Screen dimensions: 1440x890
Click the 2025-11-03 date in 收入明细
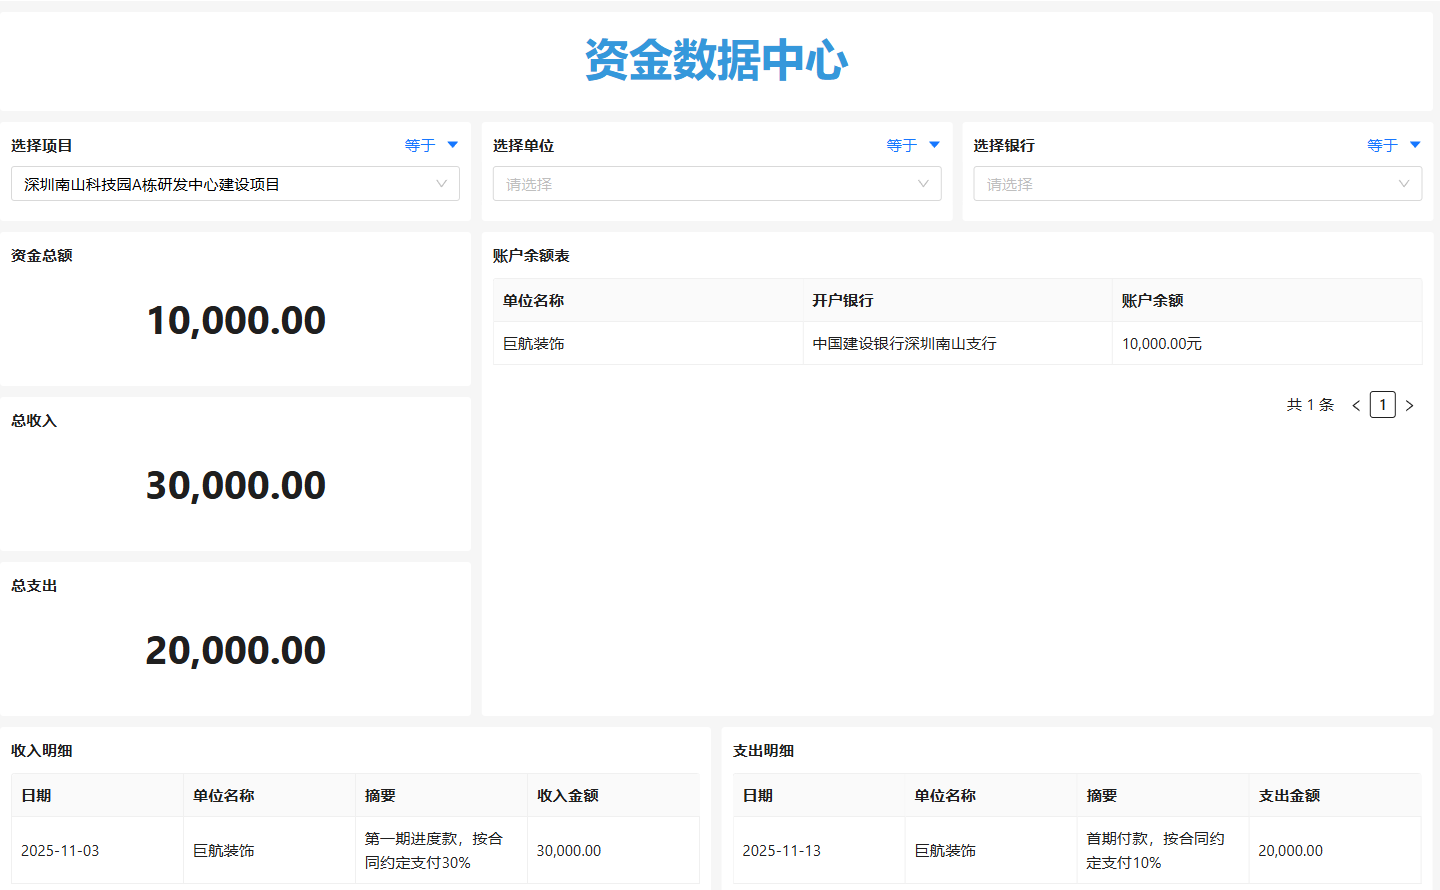click(x=64, y=850)
